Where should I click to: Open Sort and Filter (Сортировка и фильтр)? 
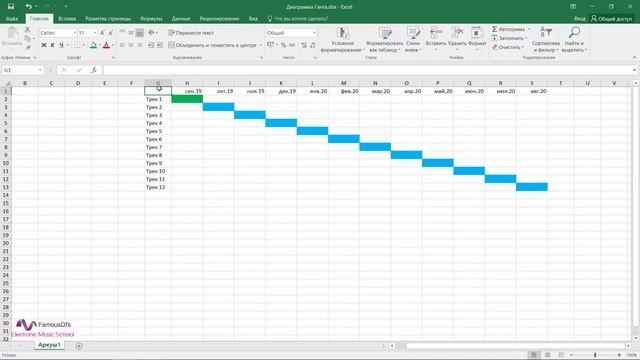tap(546, 40)
